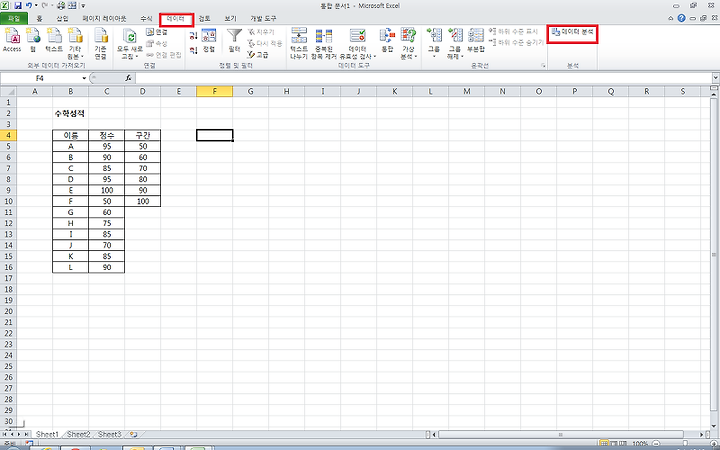
Task: Click the 점수 header cell
Action: [107, 135]
